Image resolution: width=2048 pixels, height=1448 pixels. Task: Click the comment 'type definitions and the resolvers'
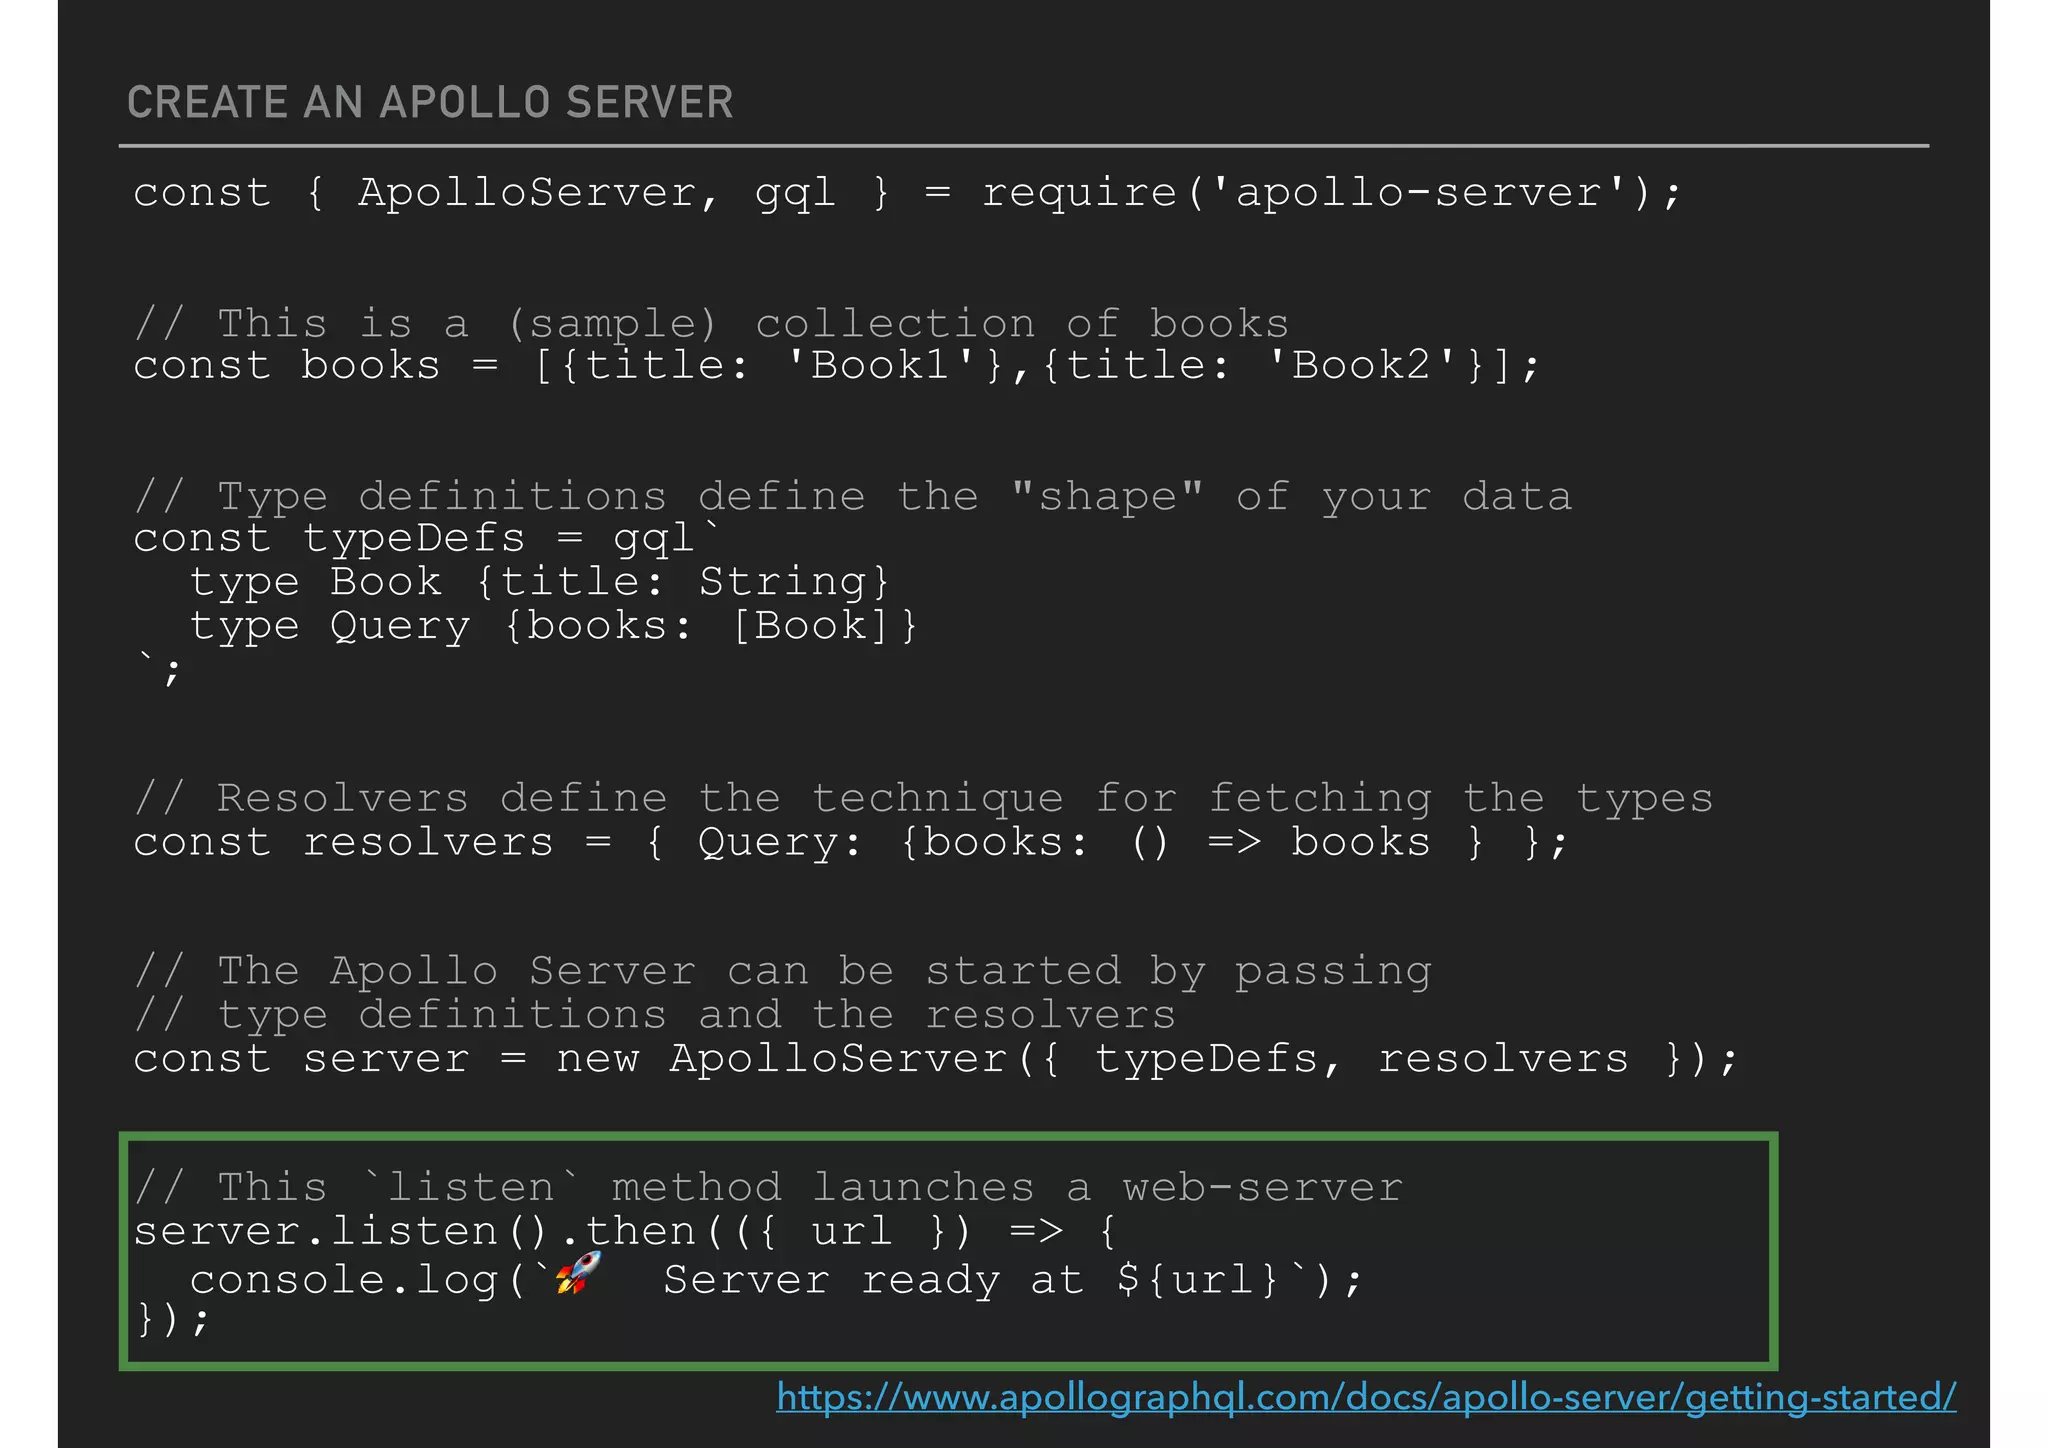pos(655,1016)
